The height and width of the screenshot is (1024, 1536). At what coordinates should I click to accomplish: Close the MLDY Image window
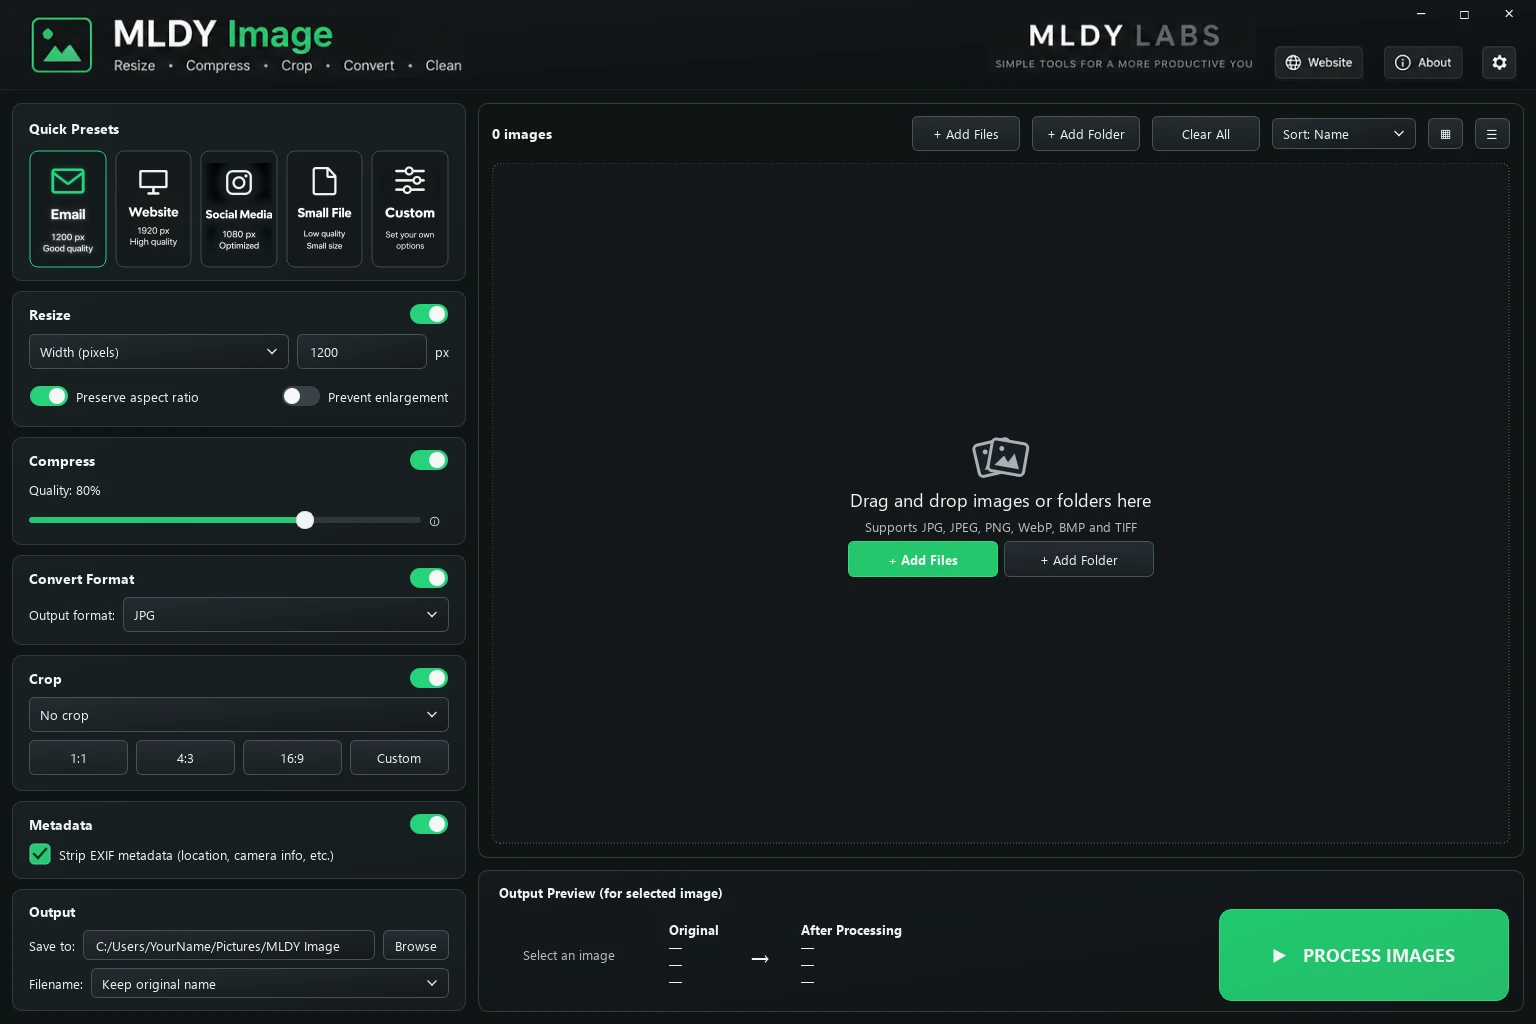tap(1509, 14)
